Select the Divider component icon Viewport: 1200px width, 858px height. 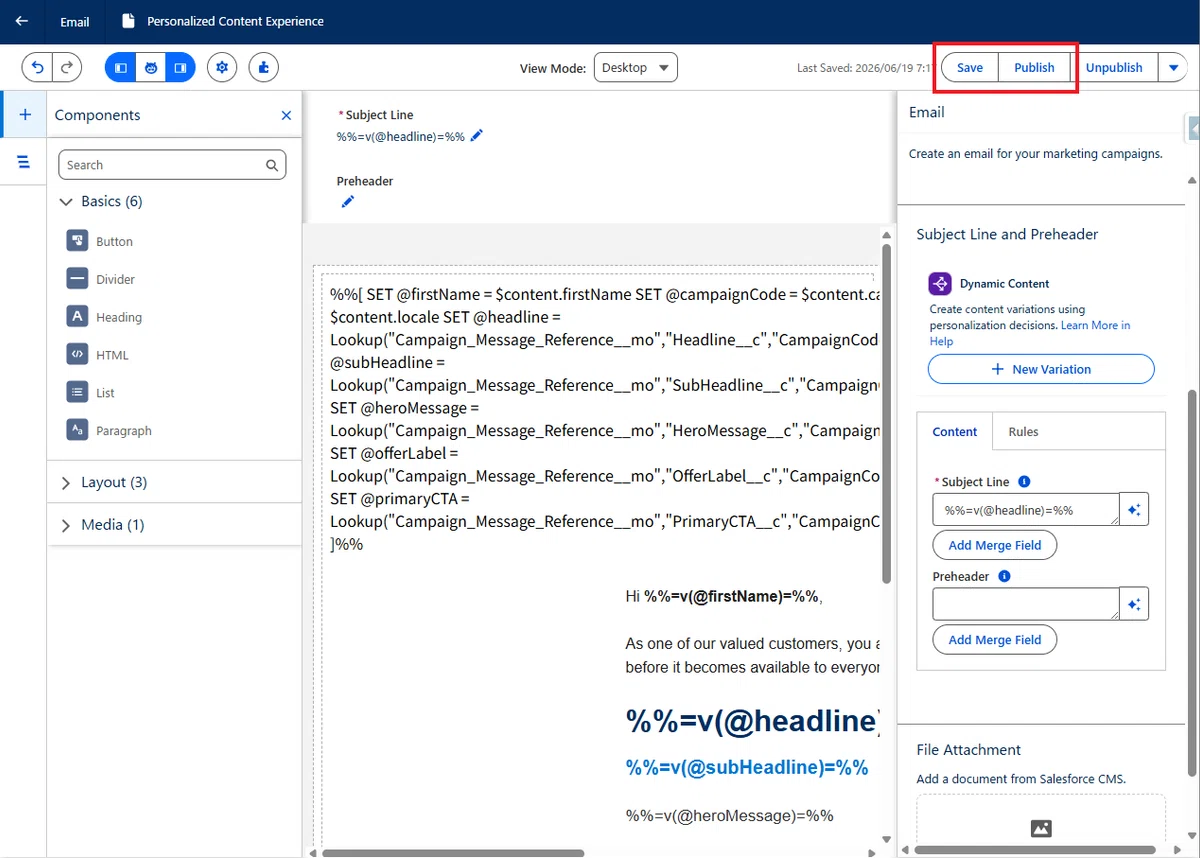coord(77,279)
